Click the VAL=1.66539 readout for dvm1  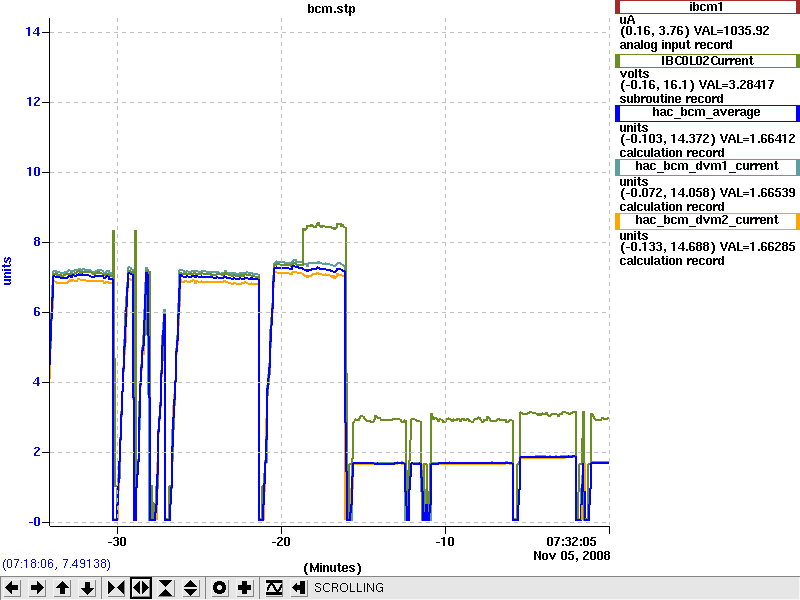(x=757, y=193)
